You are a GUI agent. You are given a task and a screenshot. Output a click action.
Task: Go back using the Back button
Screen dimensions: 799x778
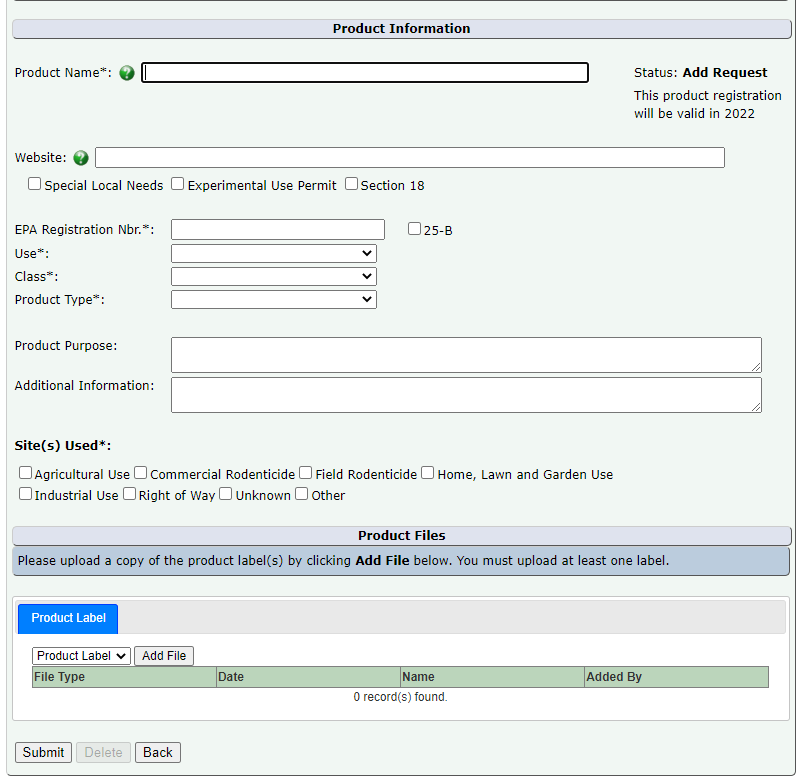pos(158,752)
